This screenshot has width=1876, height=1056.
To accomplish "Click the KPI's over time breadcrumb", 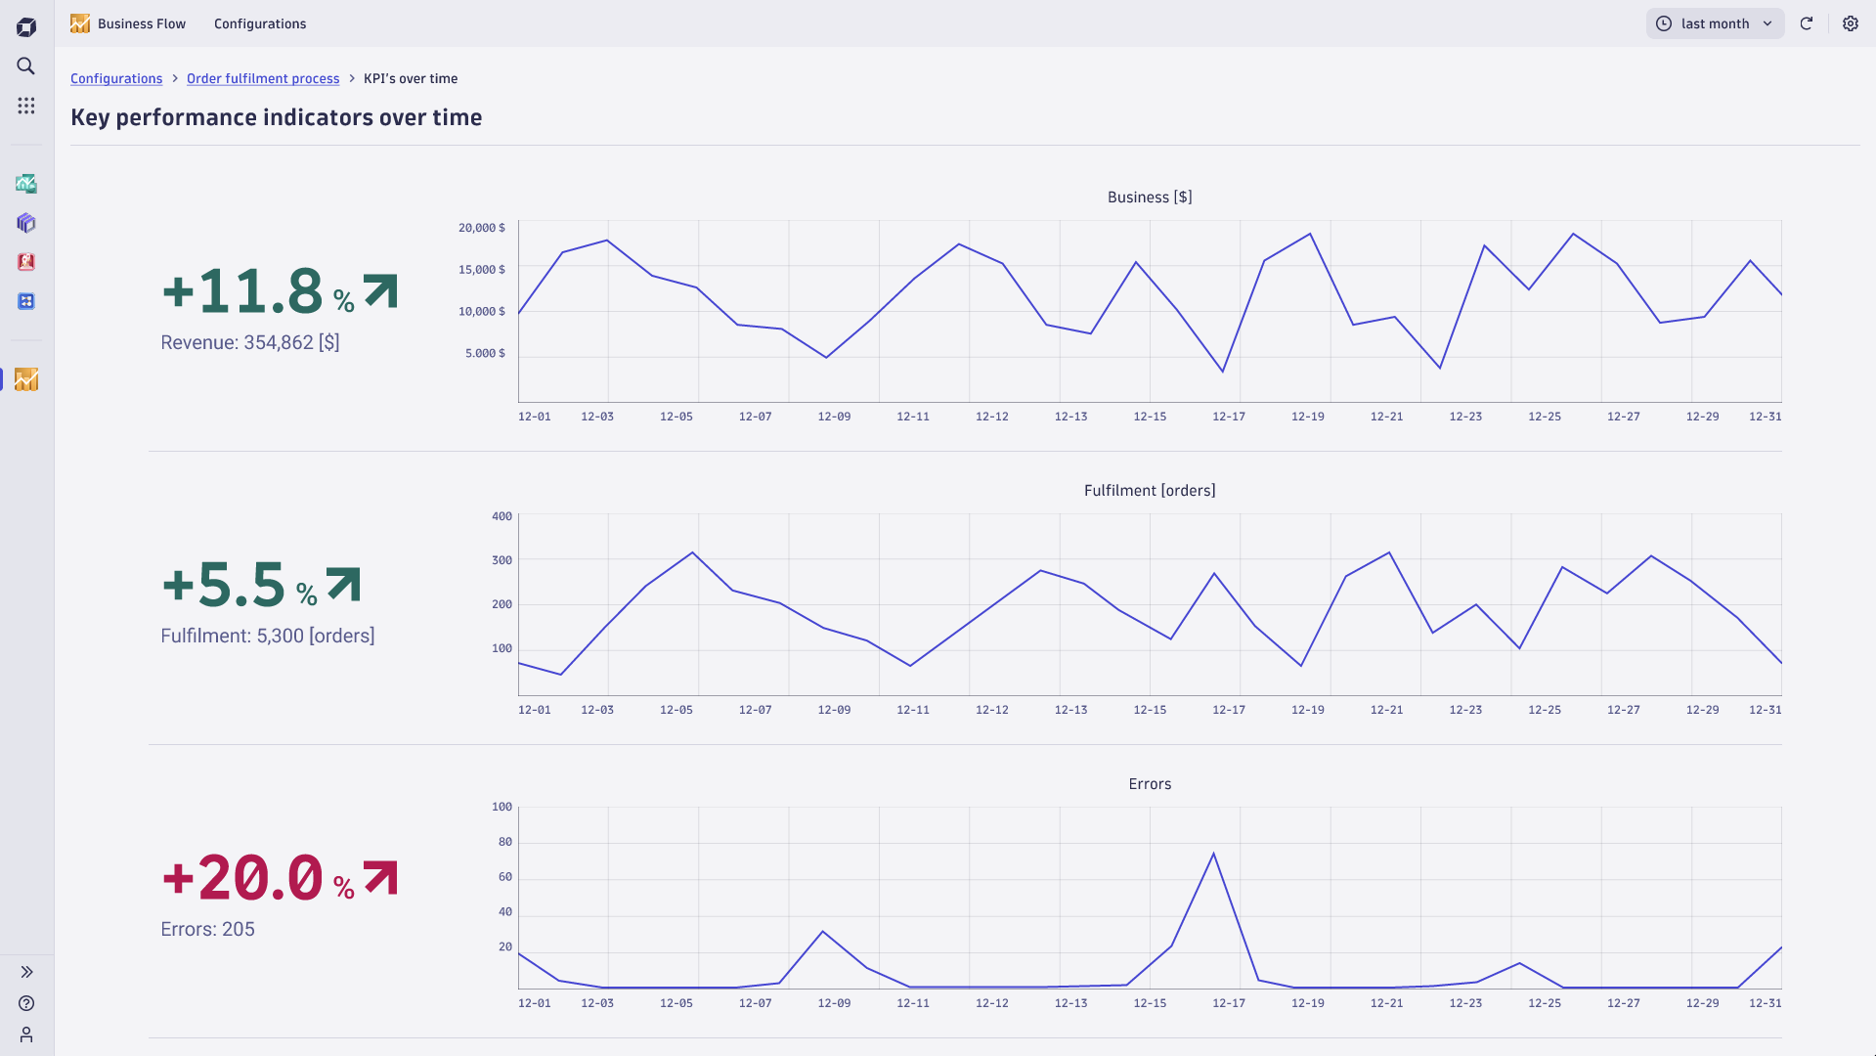I will (x=410, y=78).
